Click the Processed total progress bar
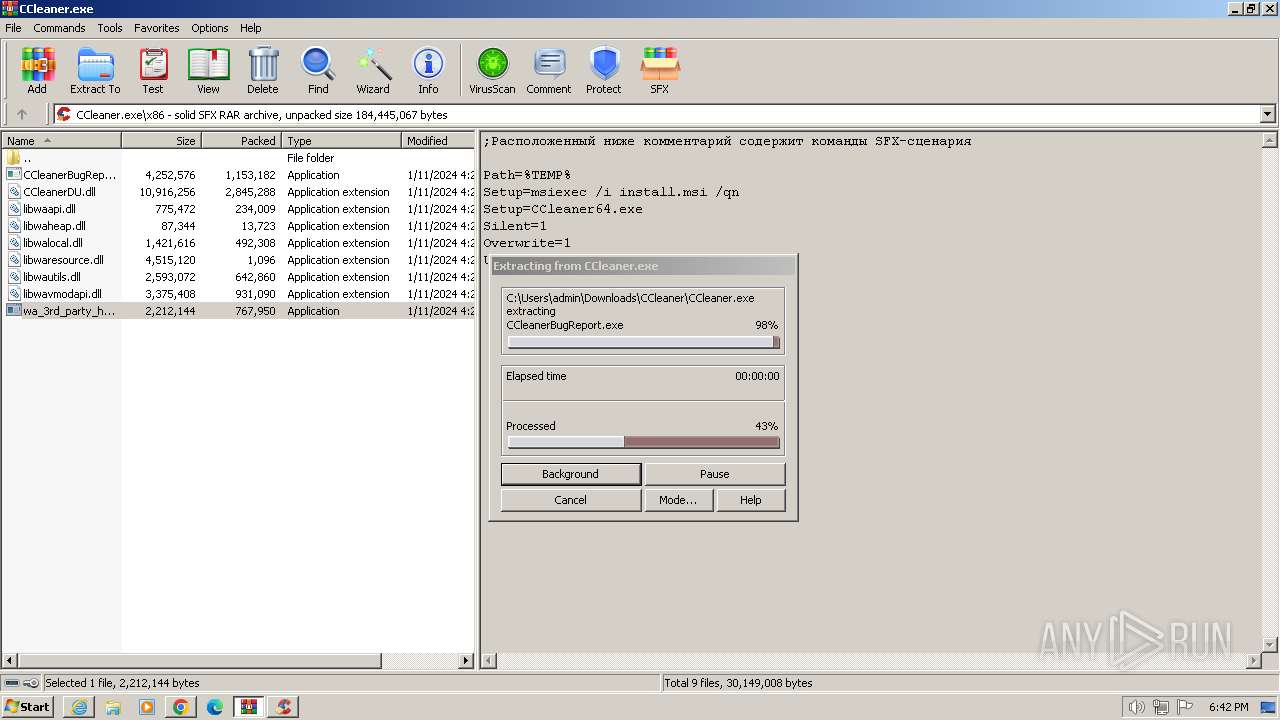This screenshot has width=1280, height=720. (x=643, y=442)
